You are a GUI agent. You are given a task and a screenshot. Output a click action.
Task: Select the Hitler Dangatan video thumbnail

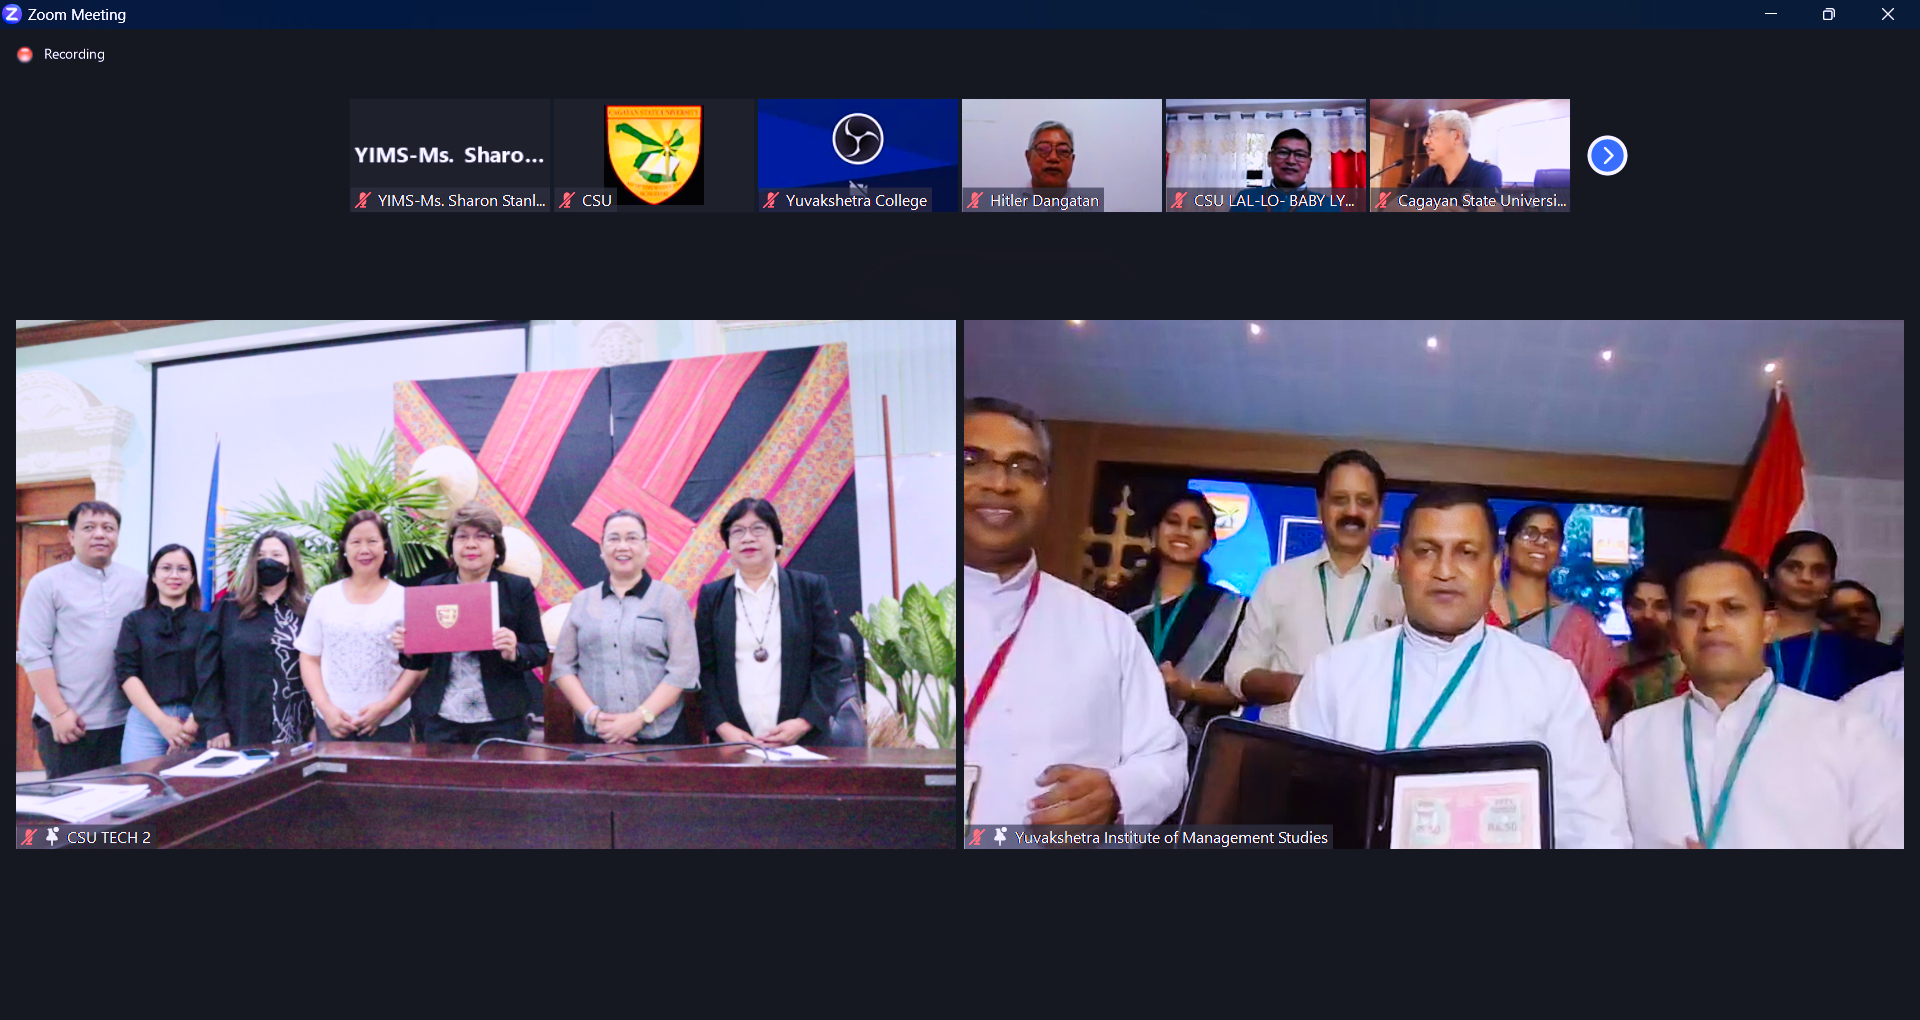(1062, 155)
